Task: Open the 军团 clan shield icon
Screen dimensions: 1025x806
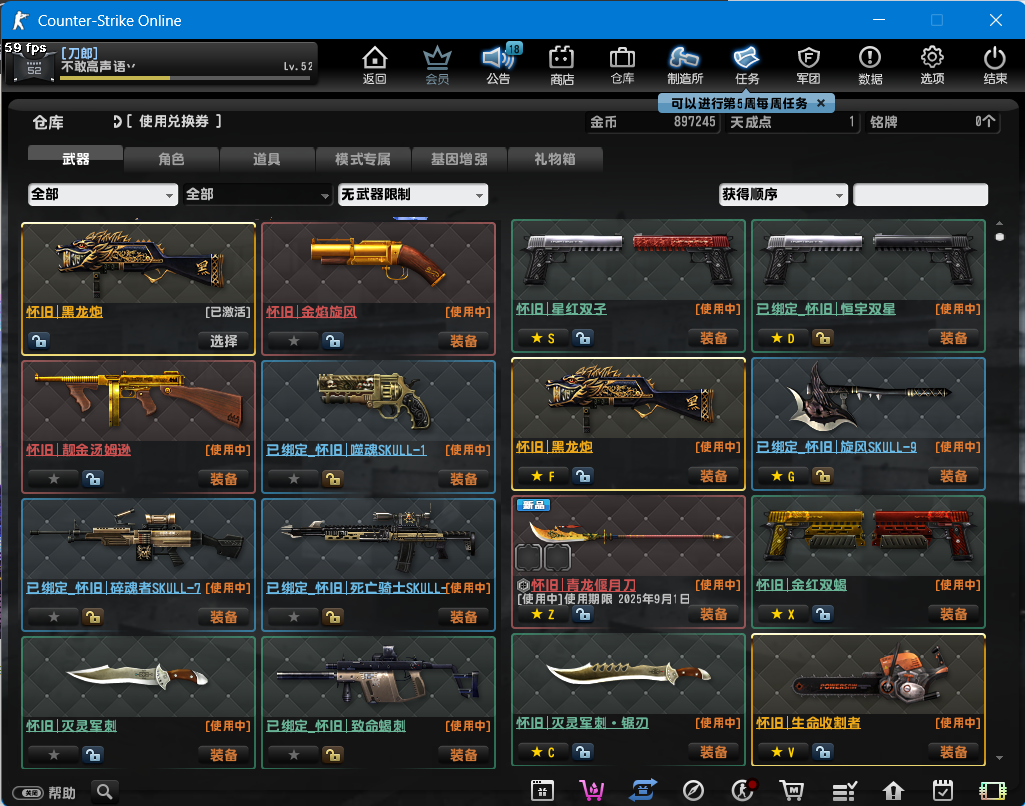Action: [x=809, y=64]
